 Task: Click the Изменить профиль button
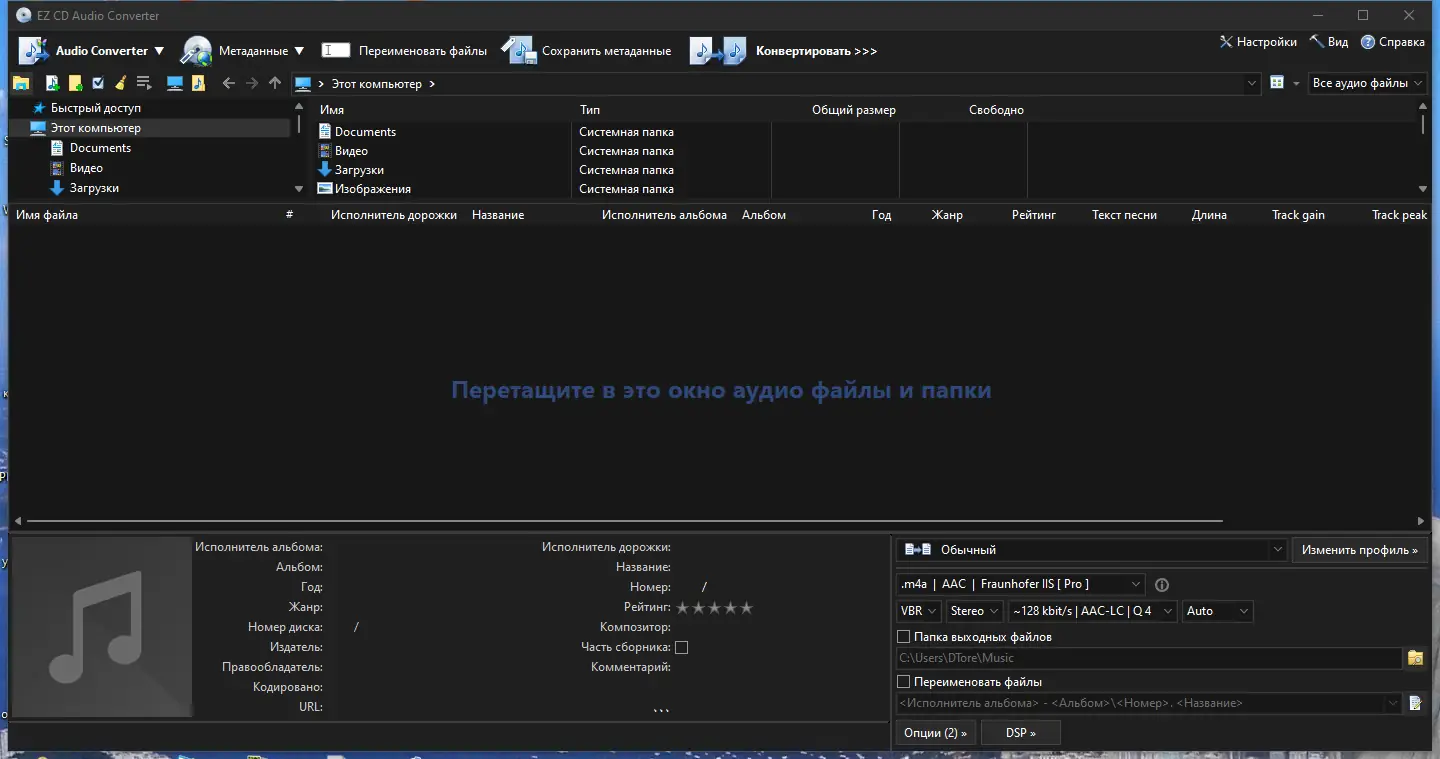coord(1359,550)
